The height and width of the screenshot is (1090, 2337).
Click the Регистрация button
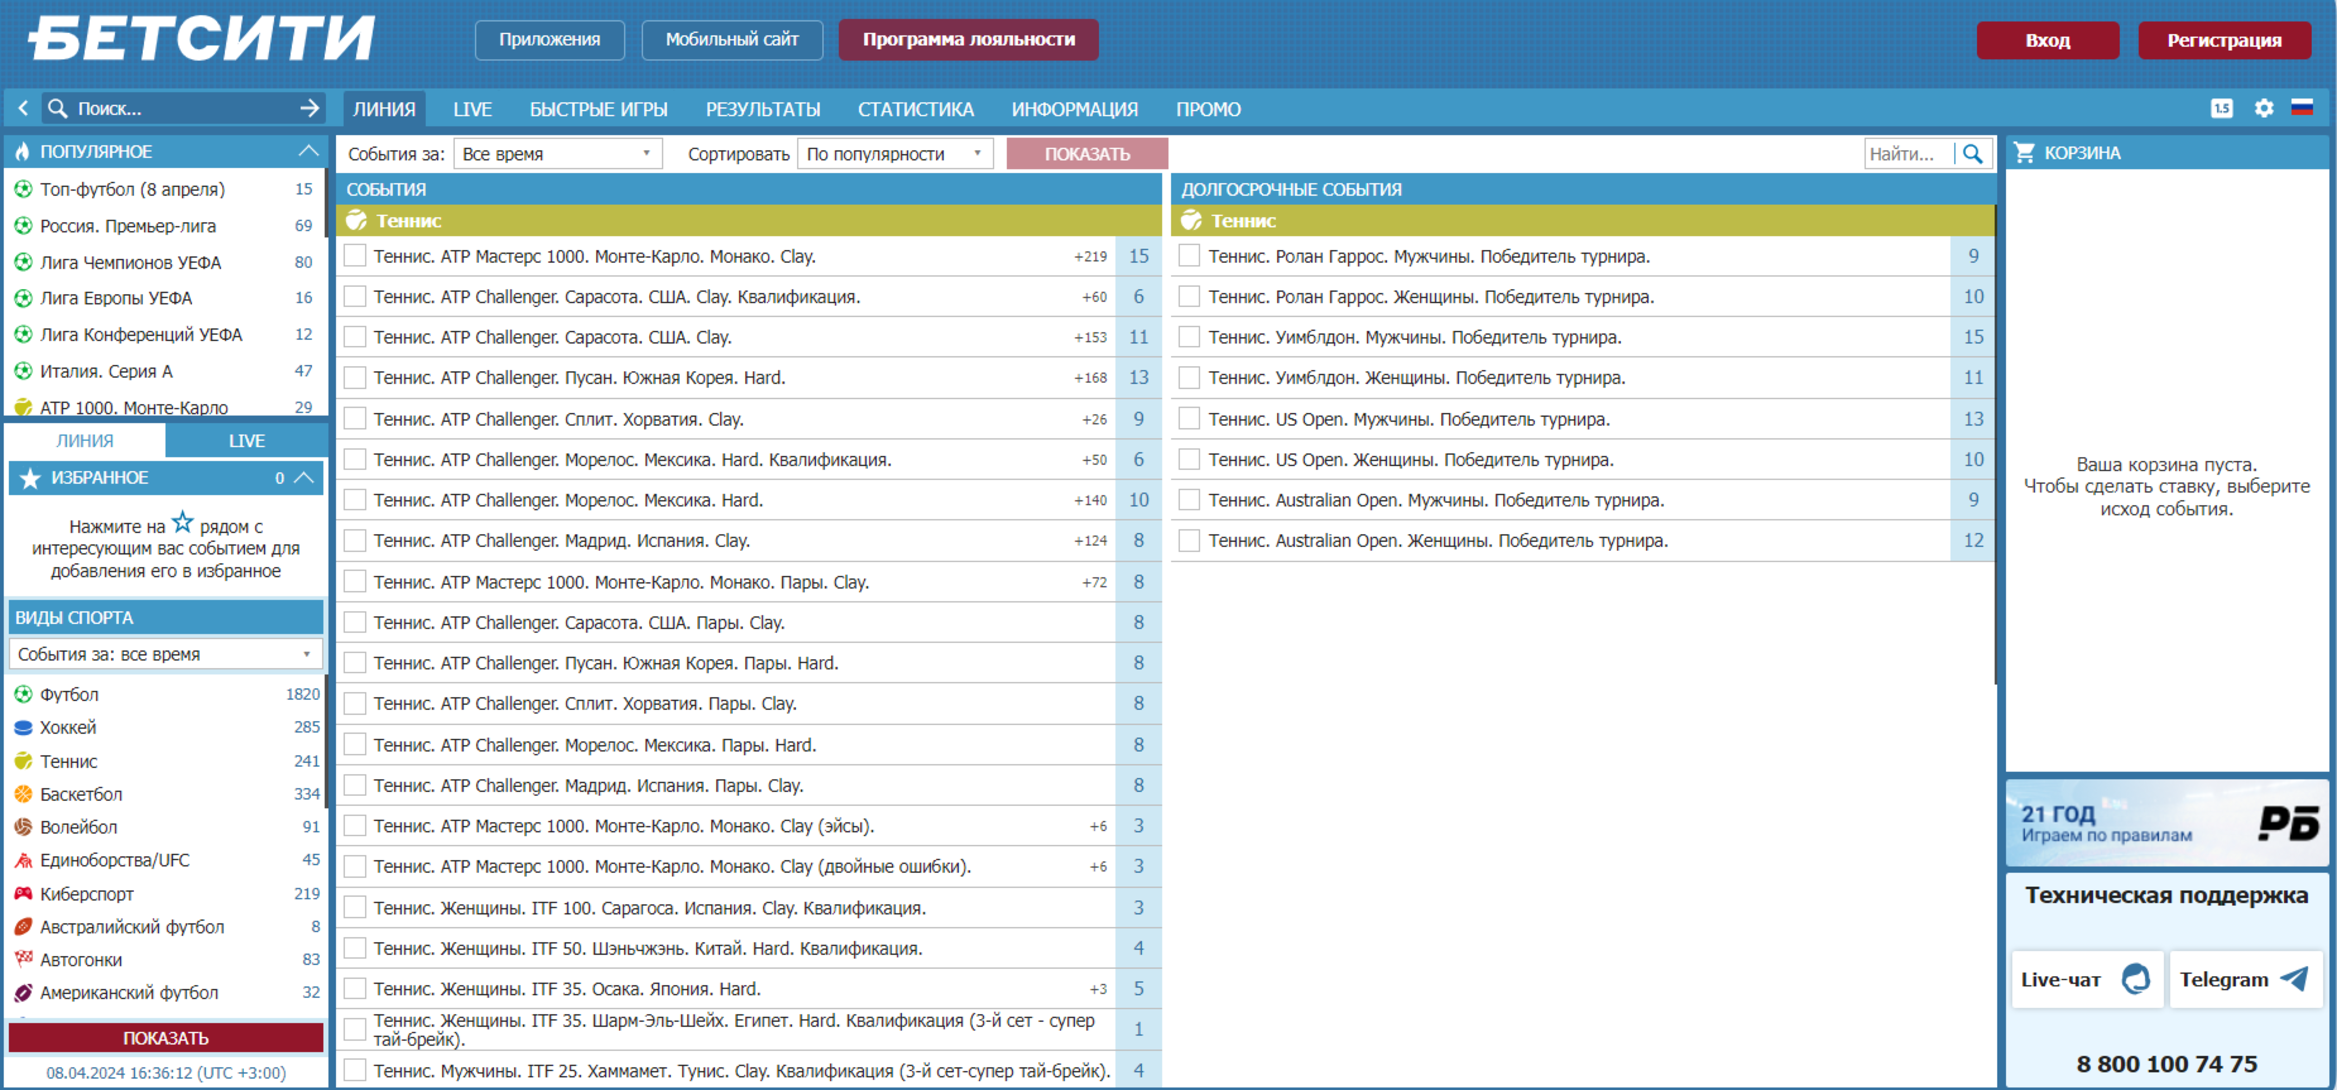pos(2224,40)
